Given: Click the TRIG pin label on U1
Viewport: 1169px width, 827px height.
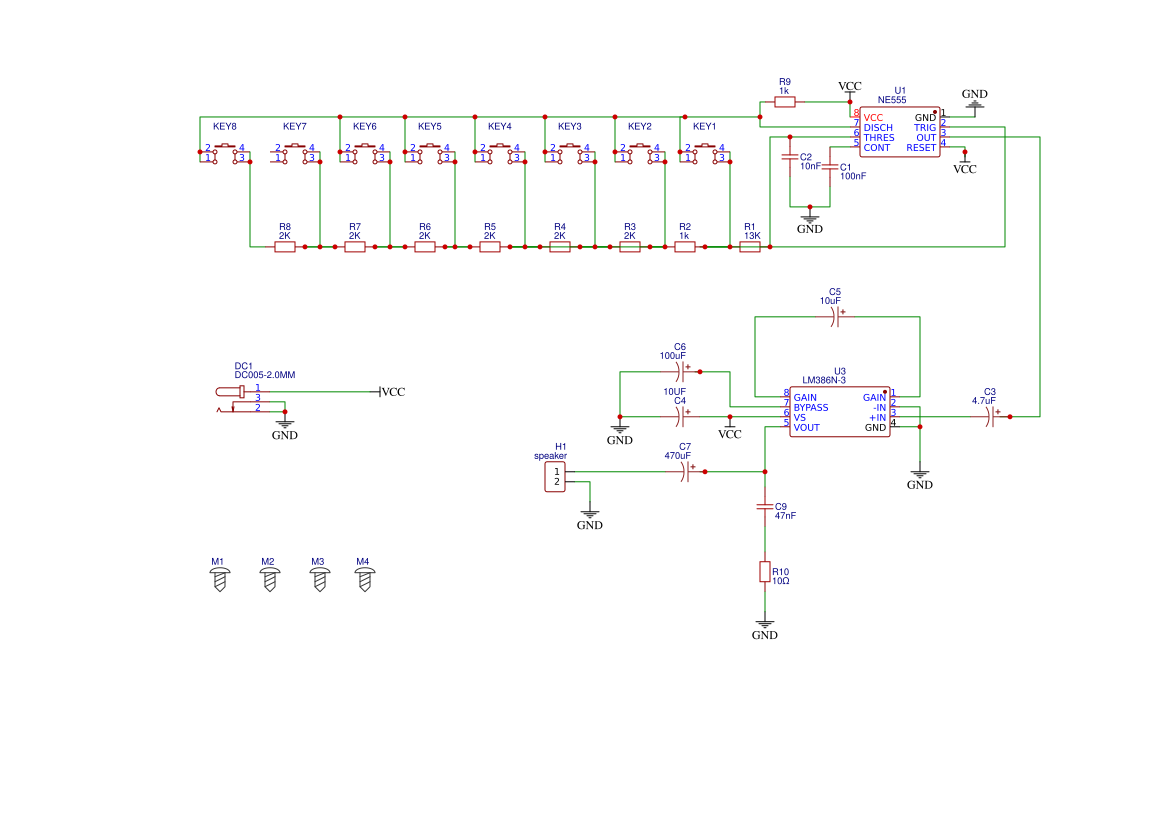Looking at the screenshot, I should click(925, 128).
